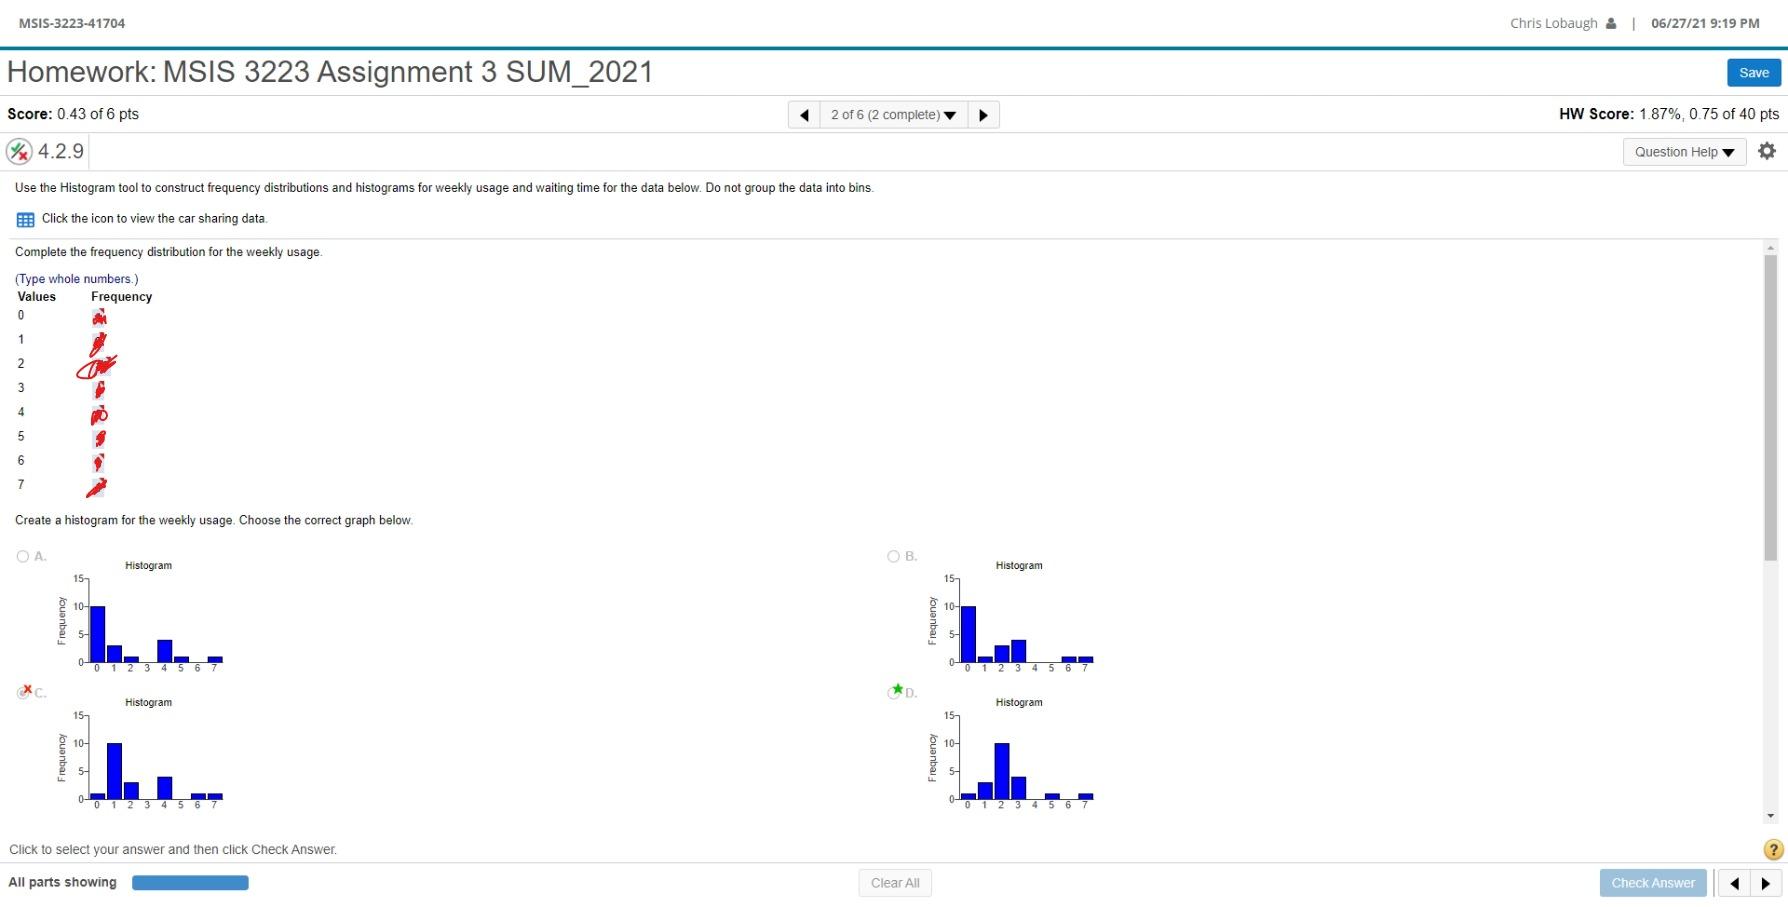
Task: Save the homework with the Save button
Action: pyautogui.click(x=1753, y=72)
